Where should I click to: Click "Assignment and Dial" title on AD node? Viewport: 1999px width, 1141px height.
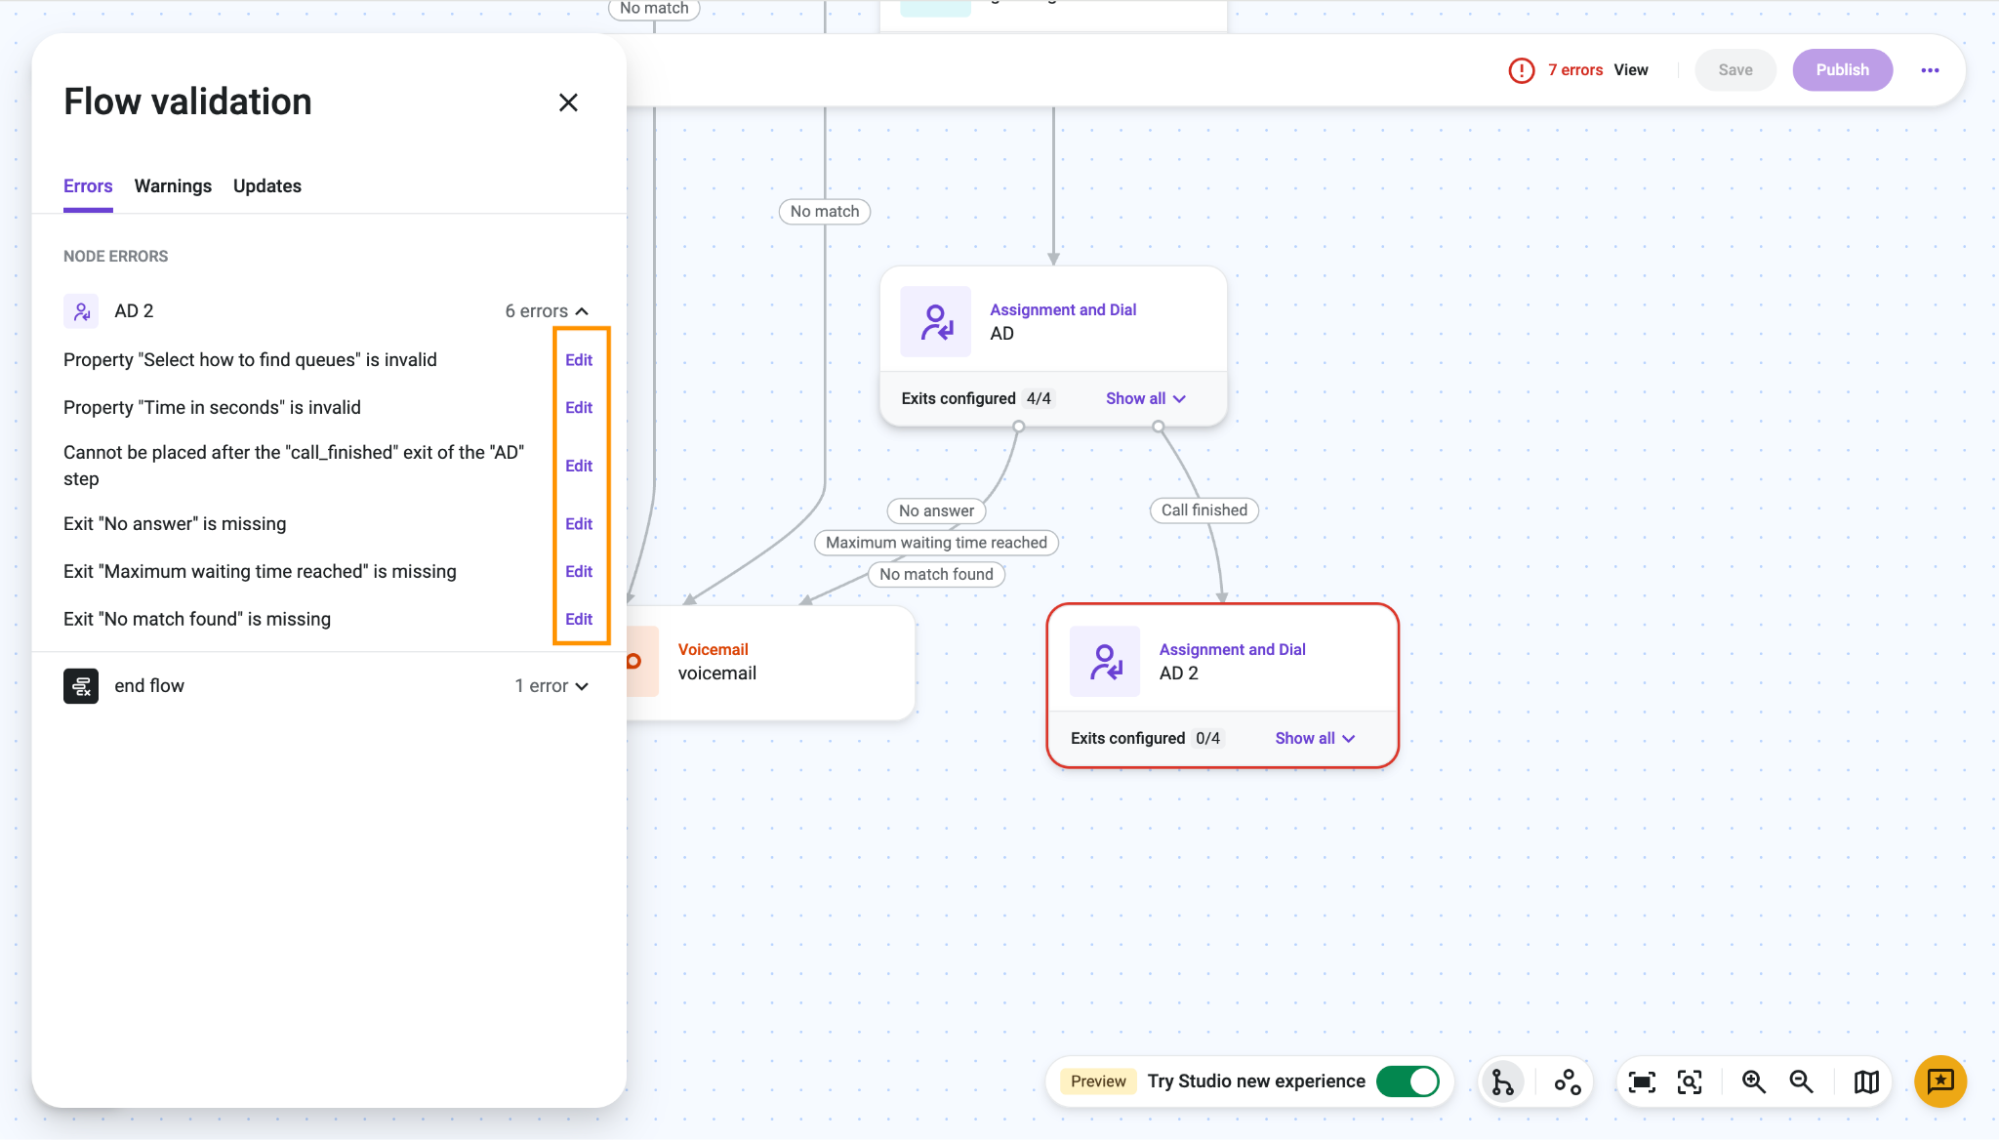click(1063, 310)
